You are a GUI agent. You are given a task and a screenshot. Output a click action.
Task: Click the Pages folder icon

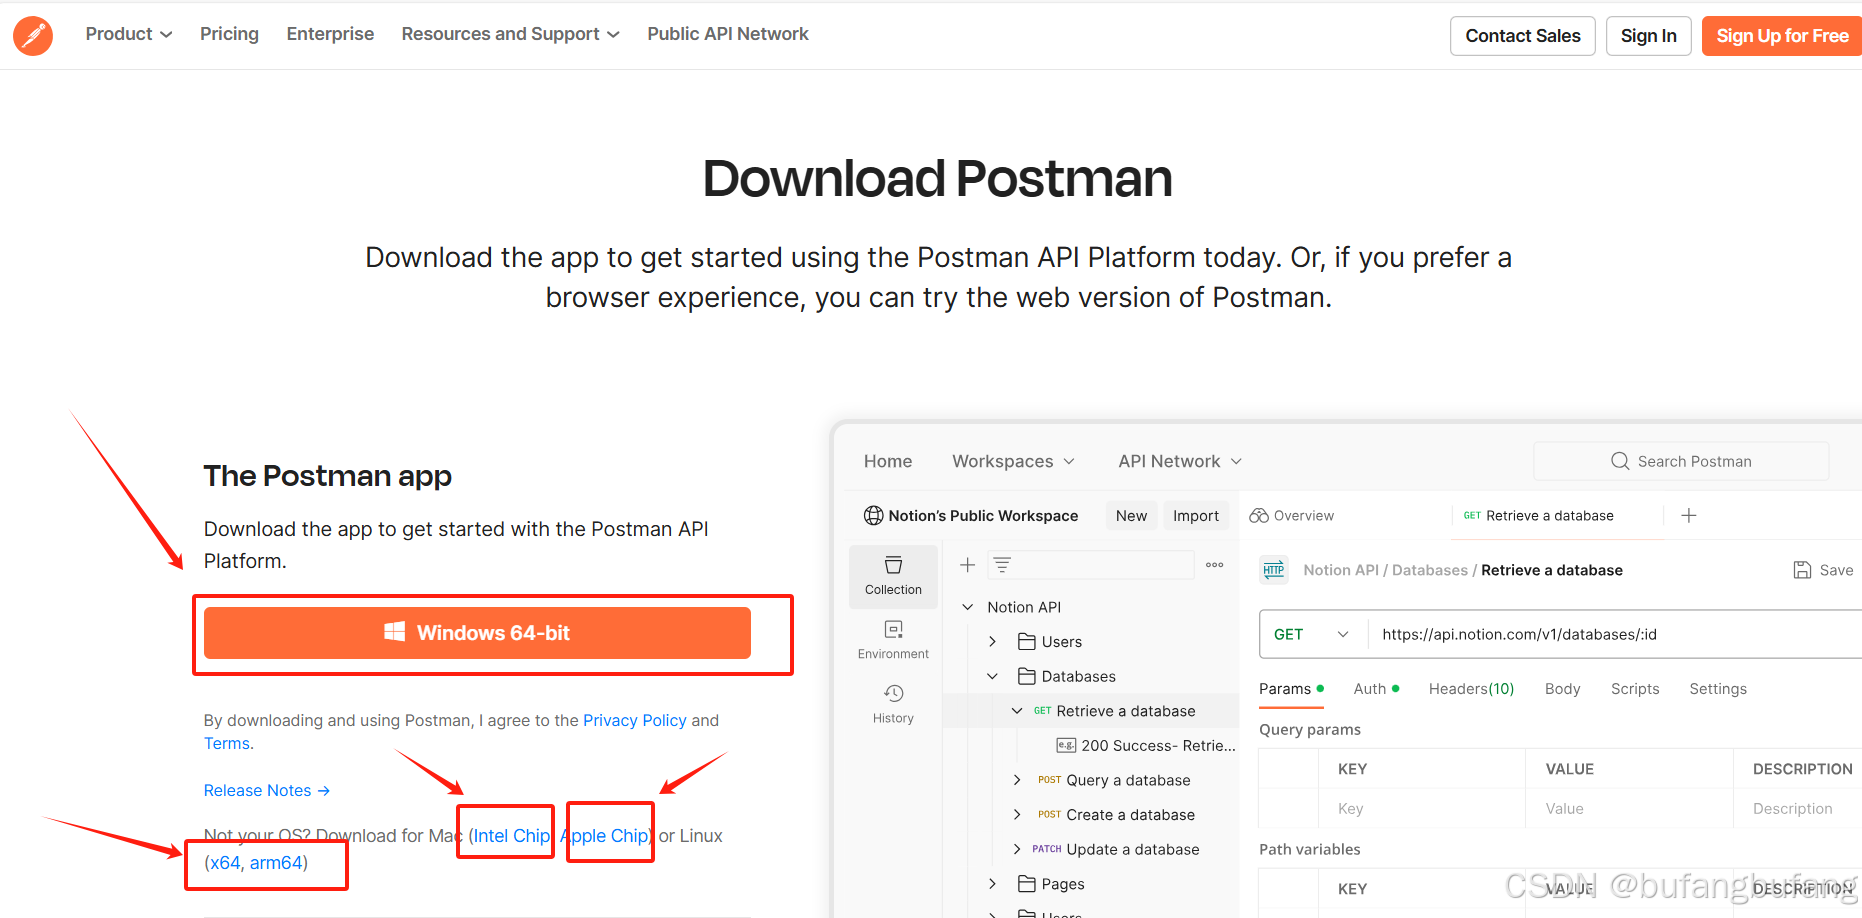[1026, 883]
